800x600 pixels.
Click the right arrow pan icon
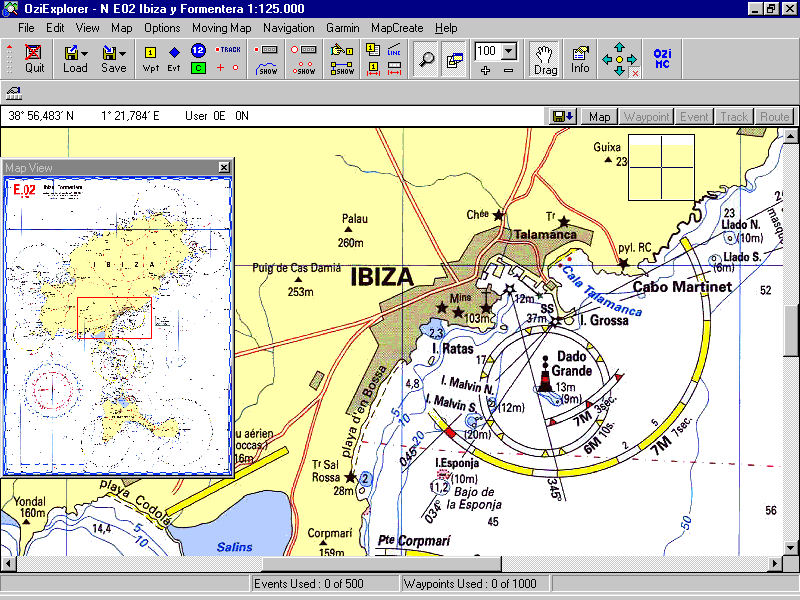(x=632, y=60)
